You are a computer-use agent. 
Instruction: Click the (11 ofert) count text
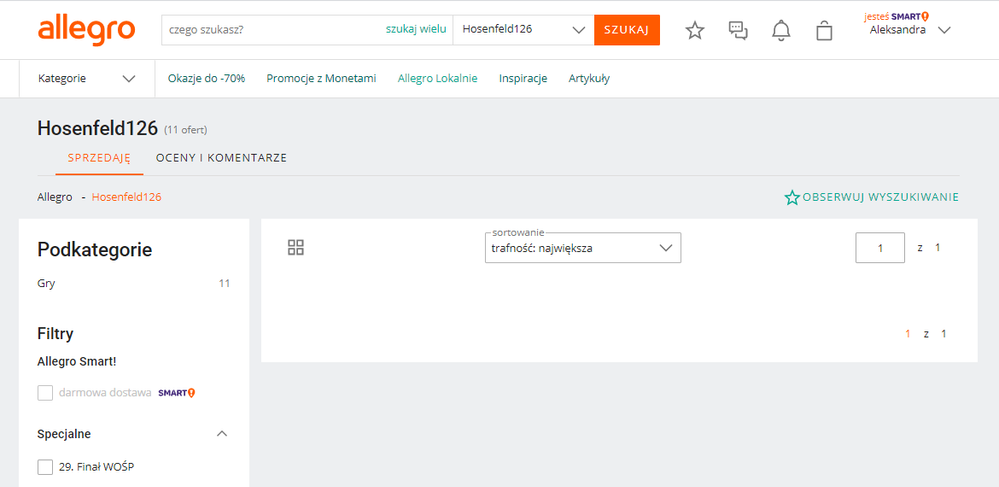pos(186,130)
